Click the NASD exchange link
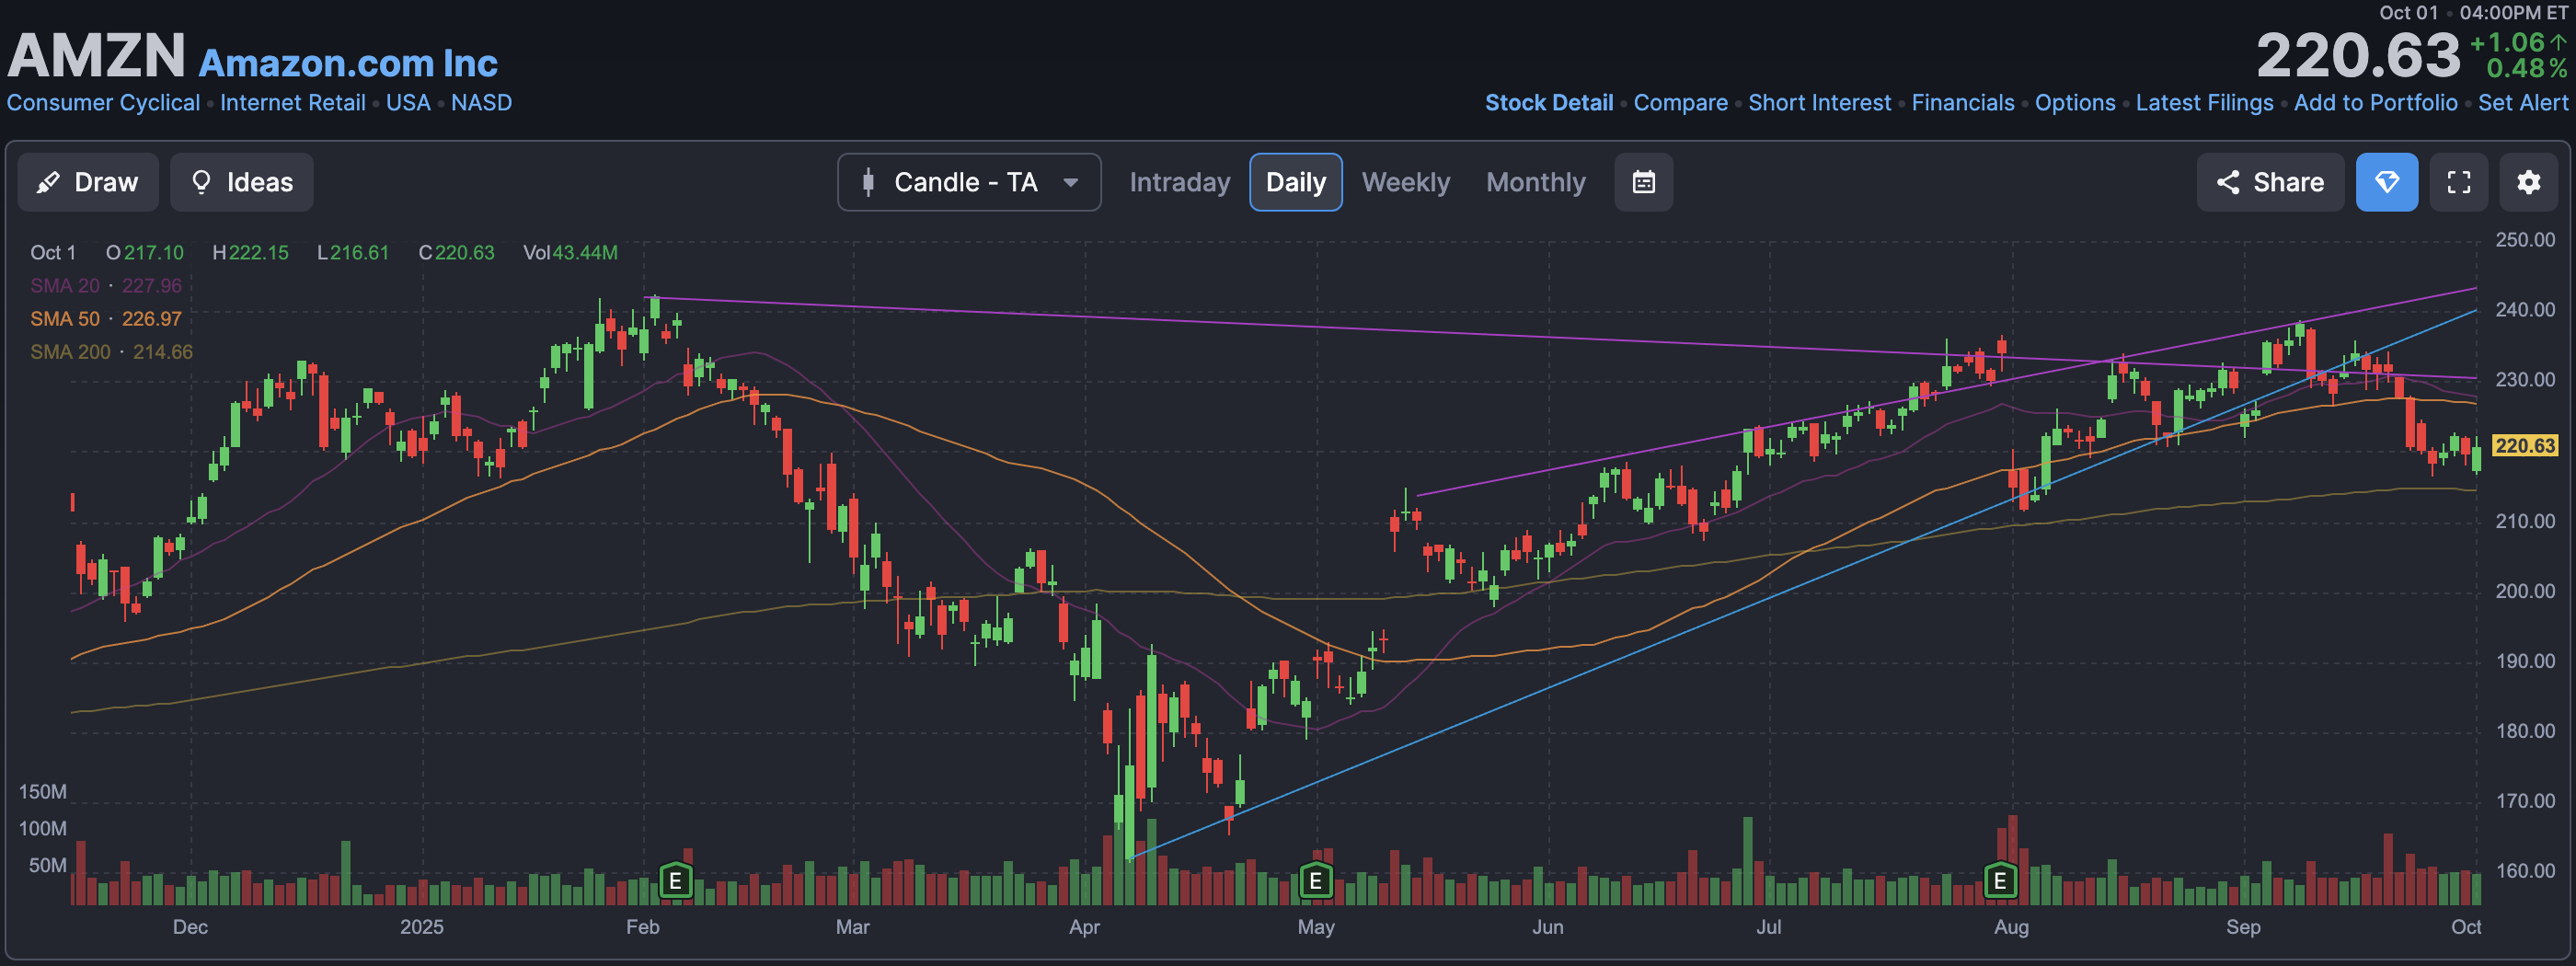2576x966 pixels. click(481, 103)
